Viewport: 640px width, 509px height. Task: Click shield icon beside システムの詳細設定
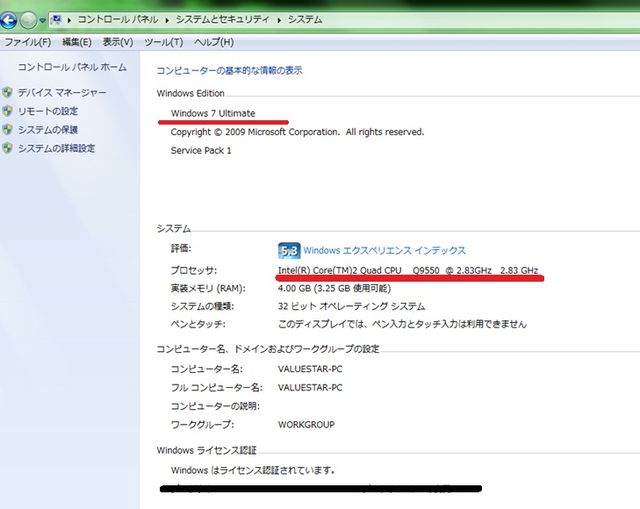[8, 149]
